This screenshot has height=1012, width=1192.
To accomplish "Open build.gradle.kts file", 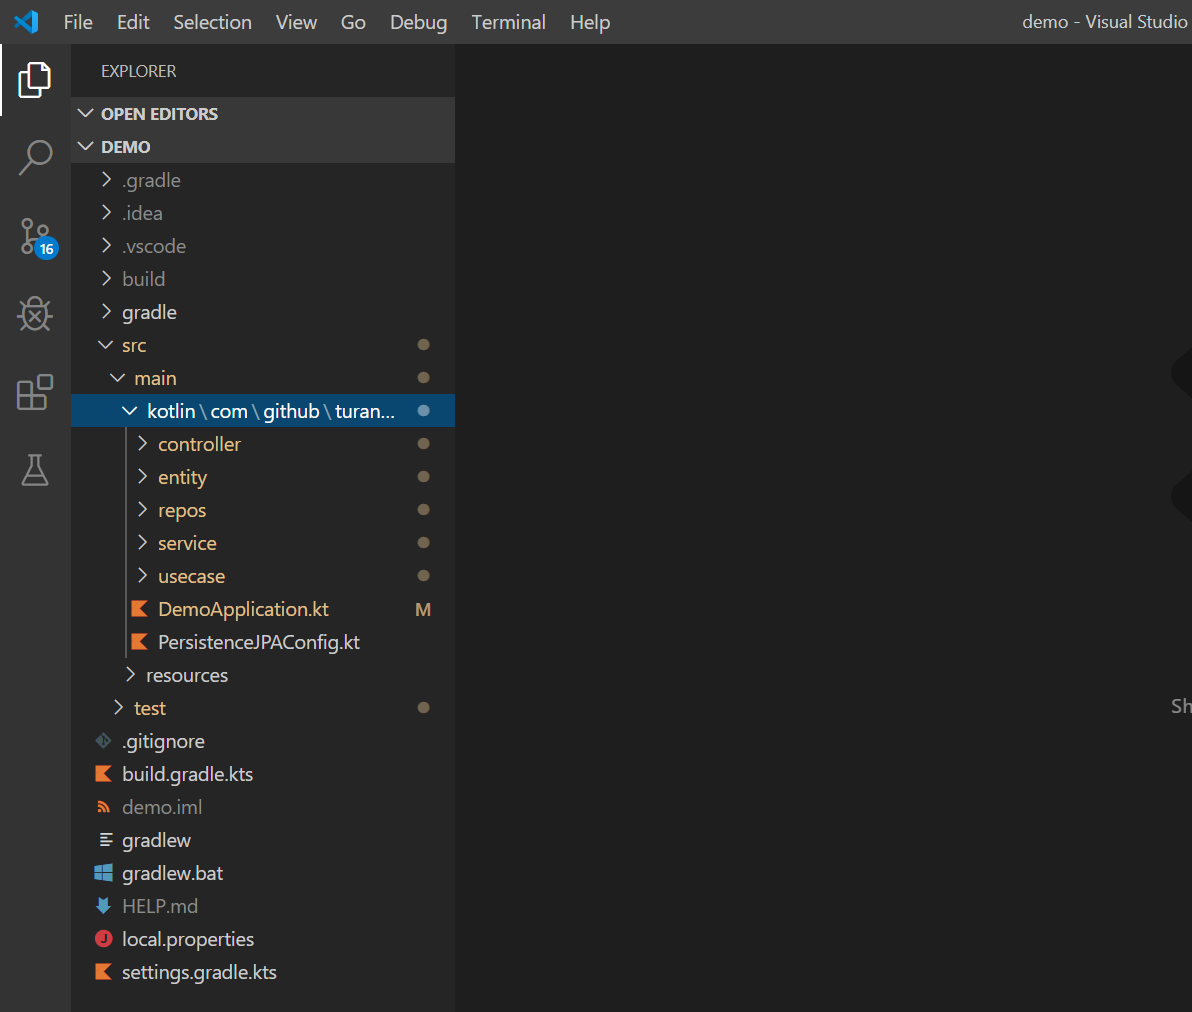I will (x=187, y=774).
